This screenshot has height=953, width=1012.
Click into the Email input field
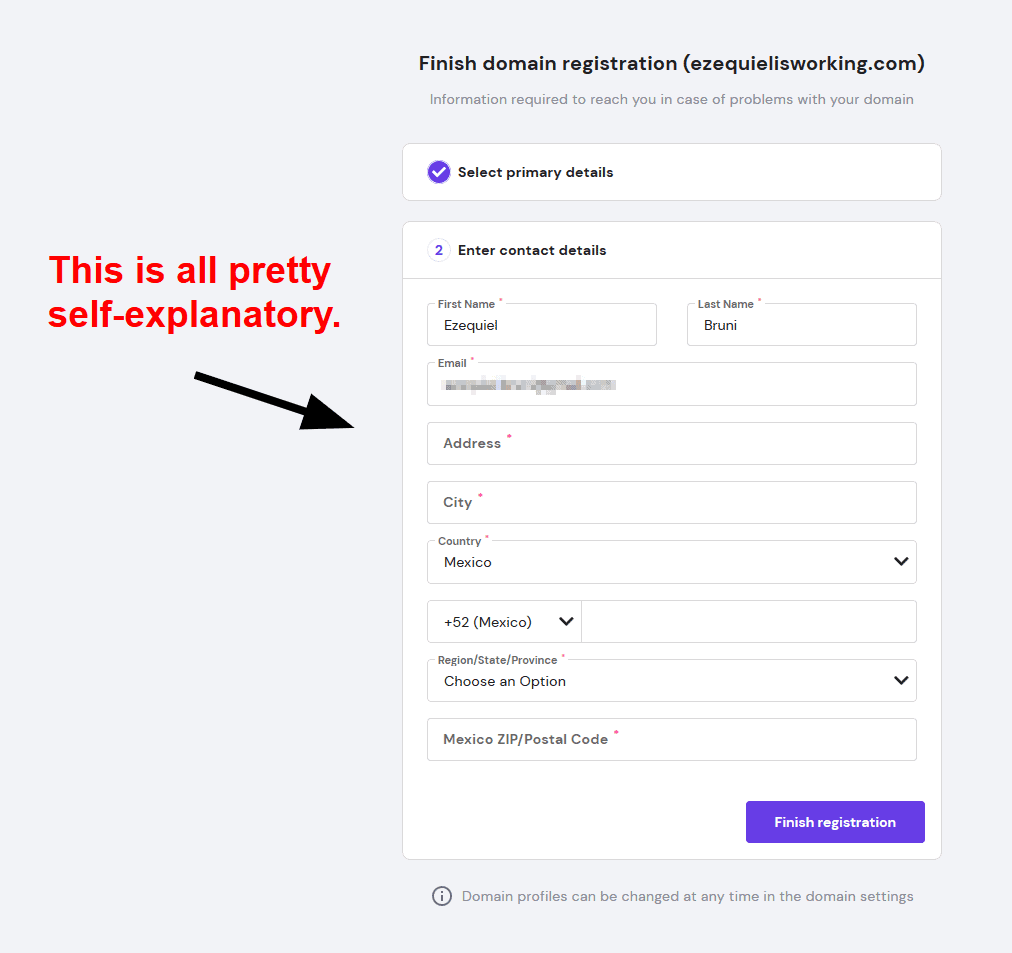click(x=671, y=384)
